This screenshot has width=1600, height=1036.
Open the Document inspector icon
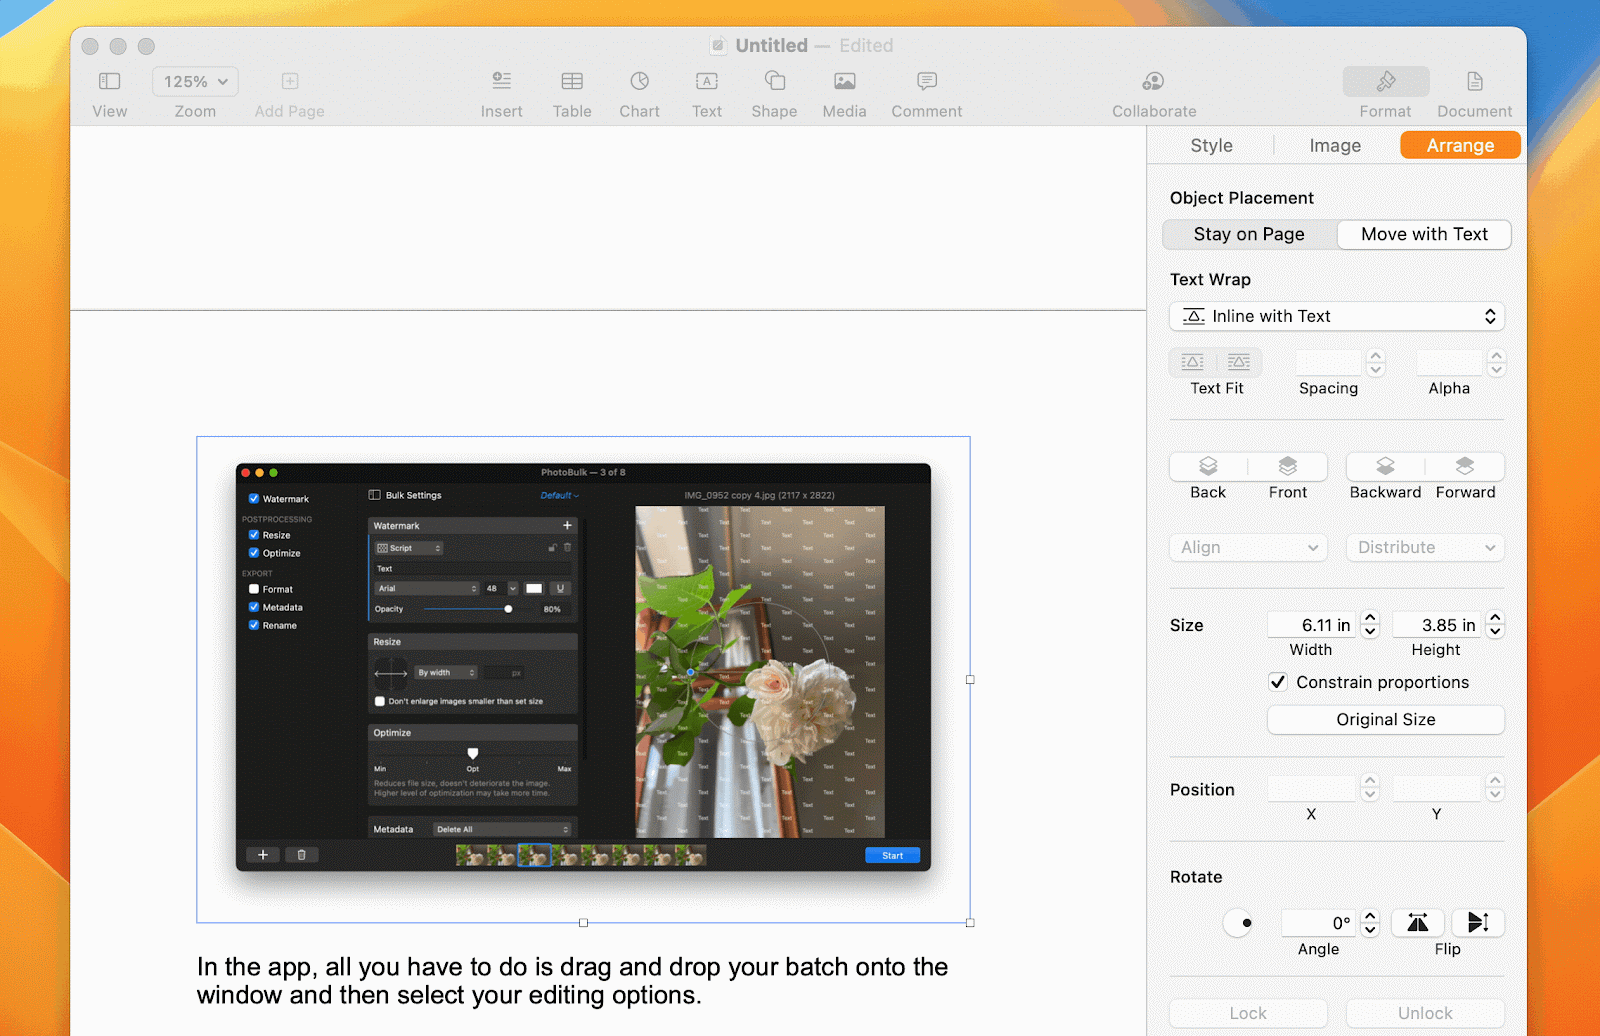1475,81
